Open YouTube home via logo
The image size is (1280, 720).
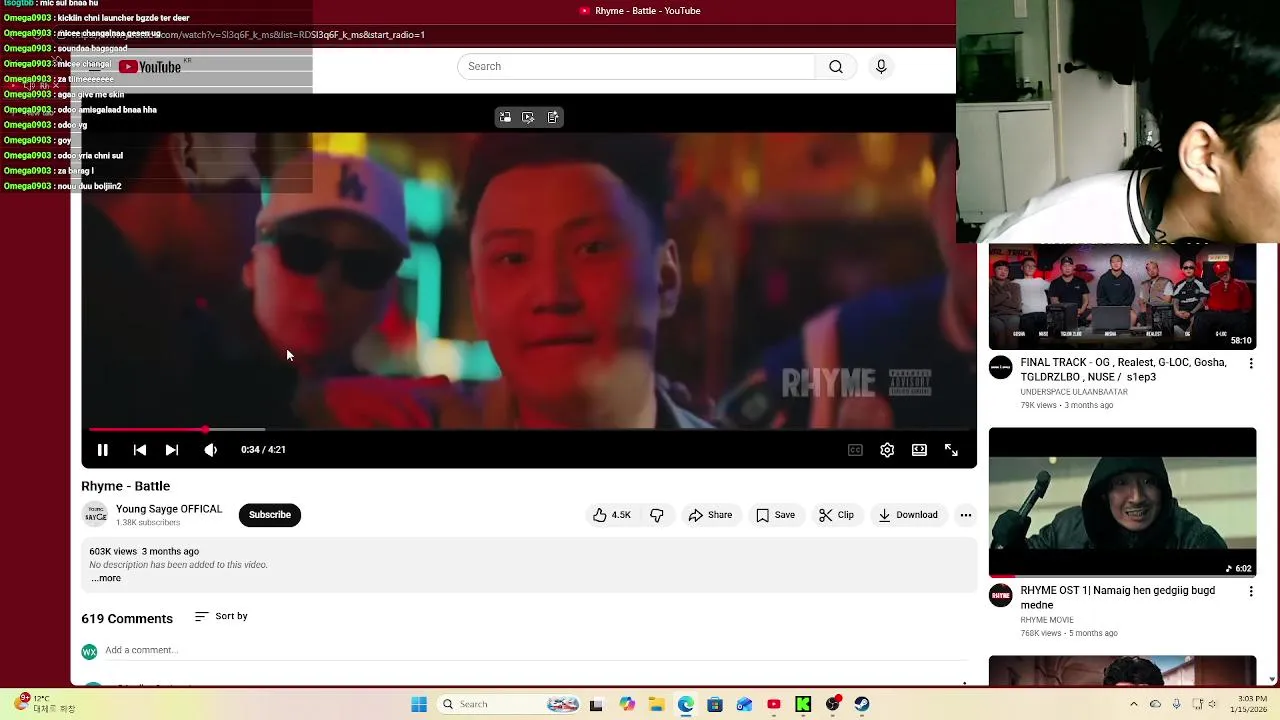pos(150,67)
